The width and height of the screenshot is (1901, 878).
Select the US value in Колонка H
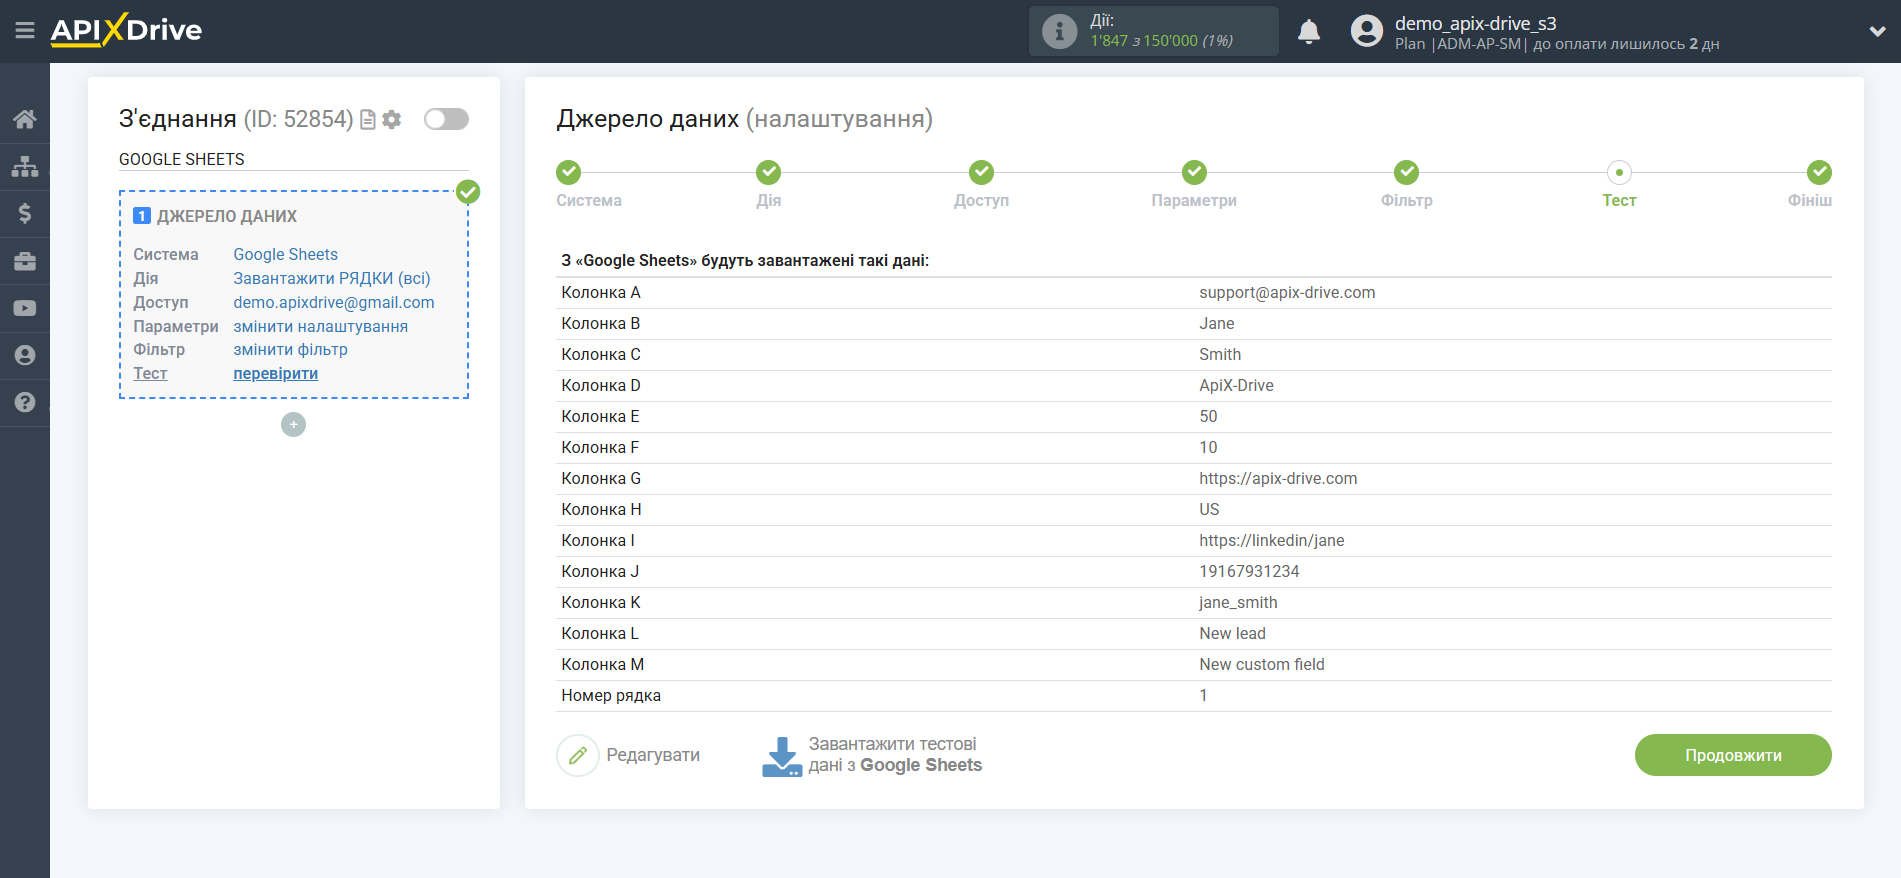pos(1209,509)
